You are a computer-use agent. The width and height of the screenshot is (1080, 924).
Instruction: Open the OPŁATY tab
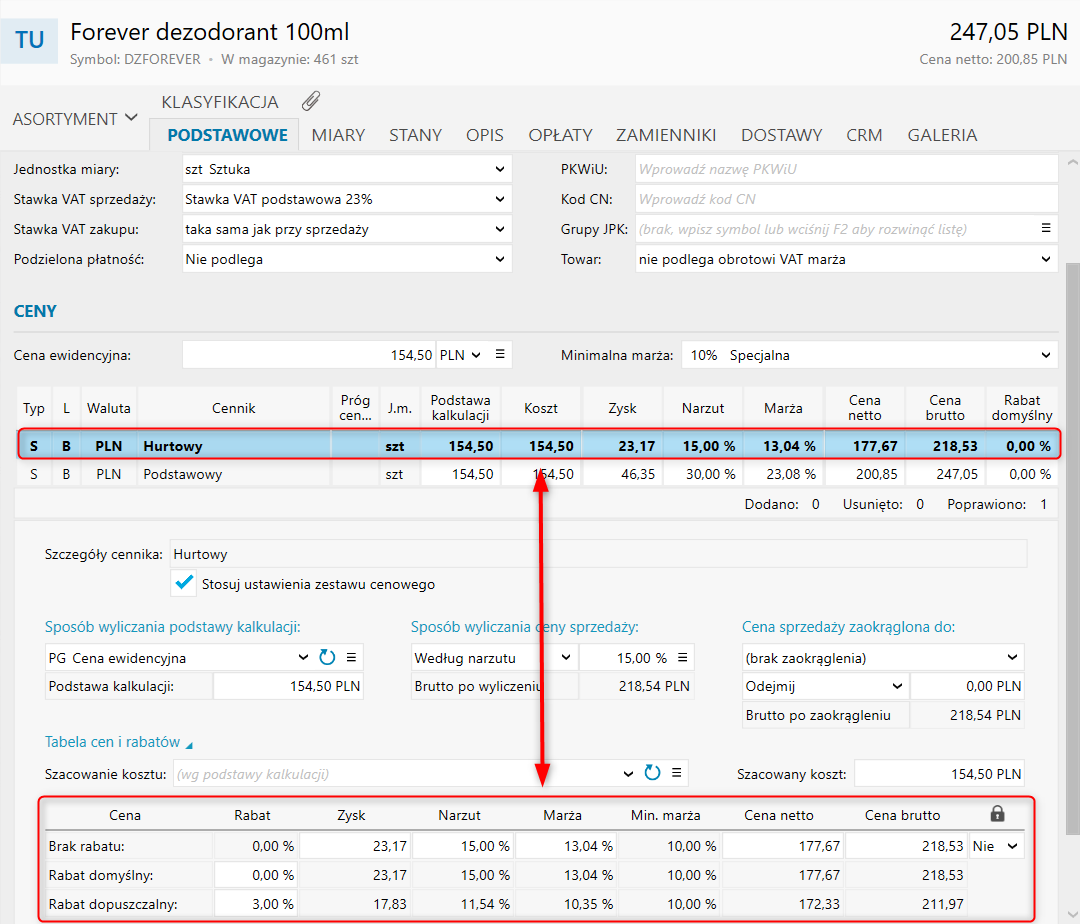click(x=561, y=135)
